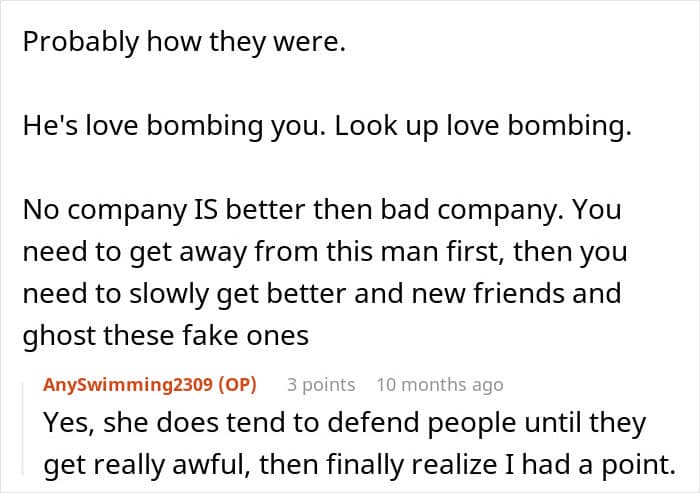Click the "3 points" comment score
Viewport: 700px width, 493px height.
point(320,385)
